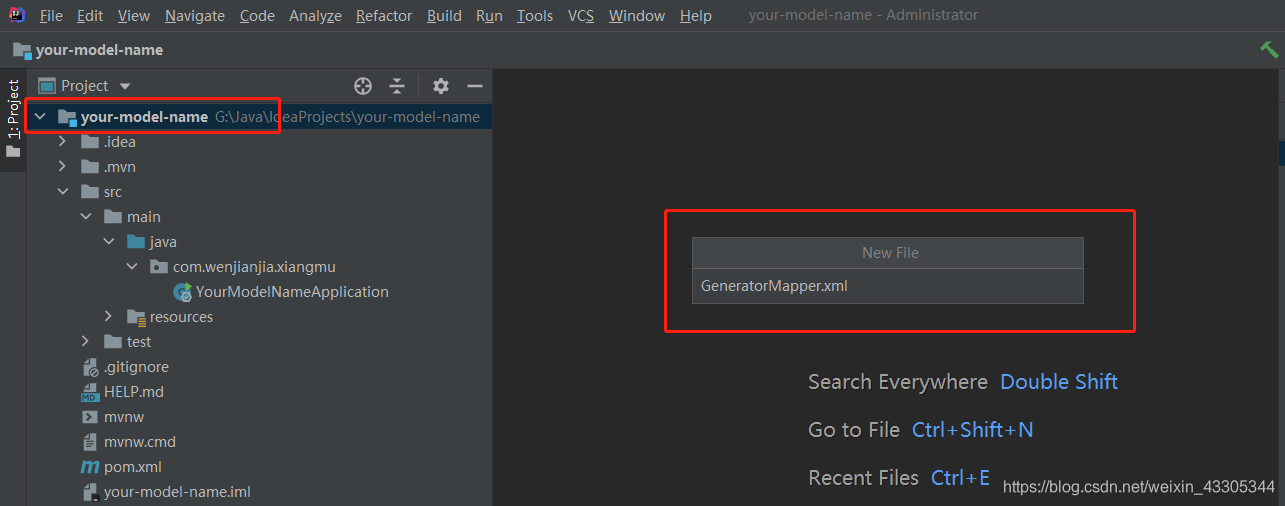Open the Analyze menu

coord(315,15)
